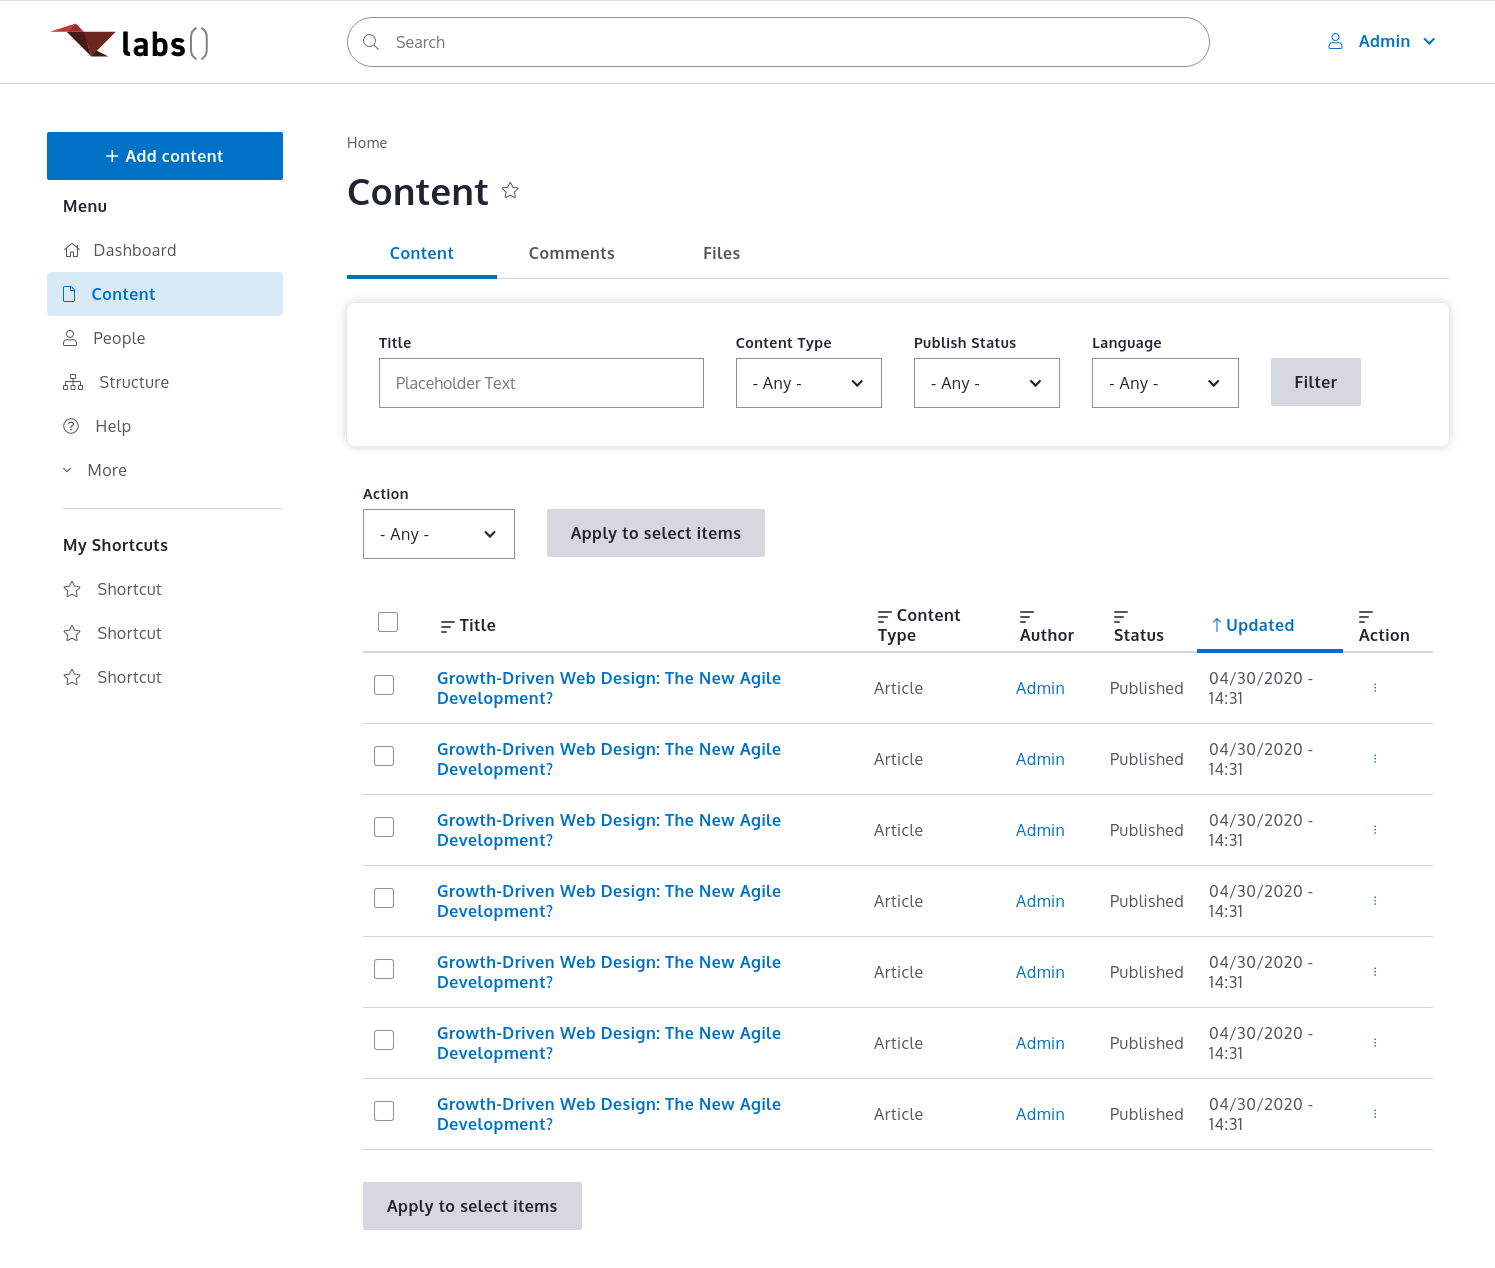Tick the select-all checkbox in table header
Image resolution: width=1495 pixels, height=1268 pixels.
[x=388, y=622]
